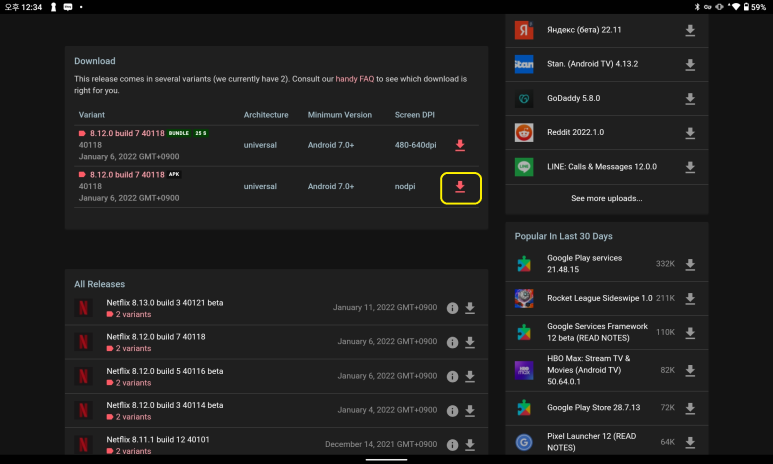The image size is (773, 464).
Task: Download Netflix 8.11.1 build 12 40101
Action: click(x=470, y=445)
